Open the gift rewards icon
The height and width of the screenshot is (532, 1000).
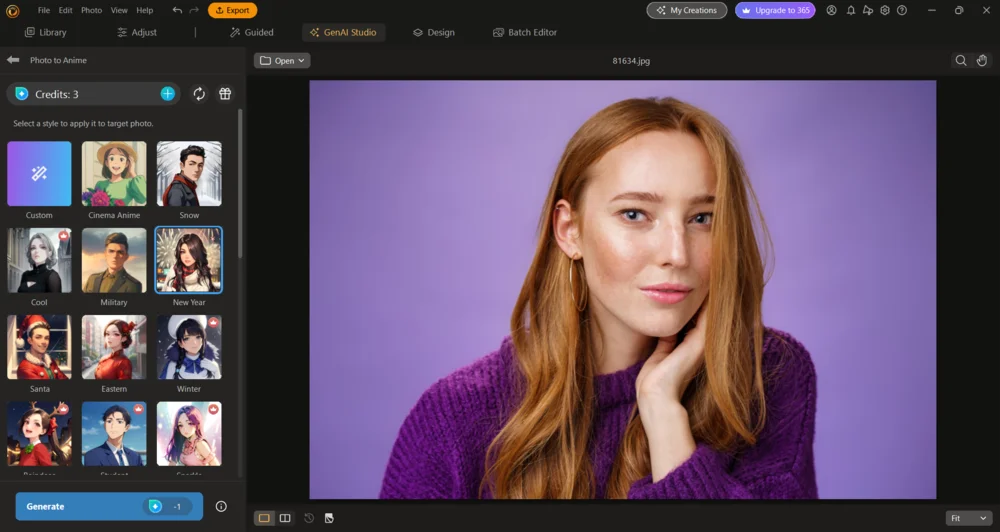[x=225, y=94]
